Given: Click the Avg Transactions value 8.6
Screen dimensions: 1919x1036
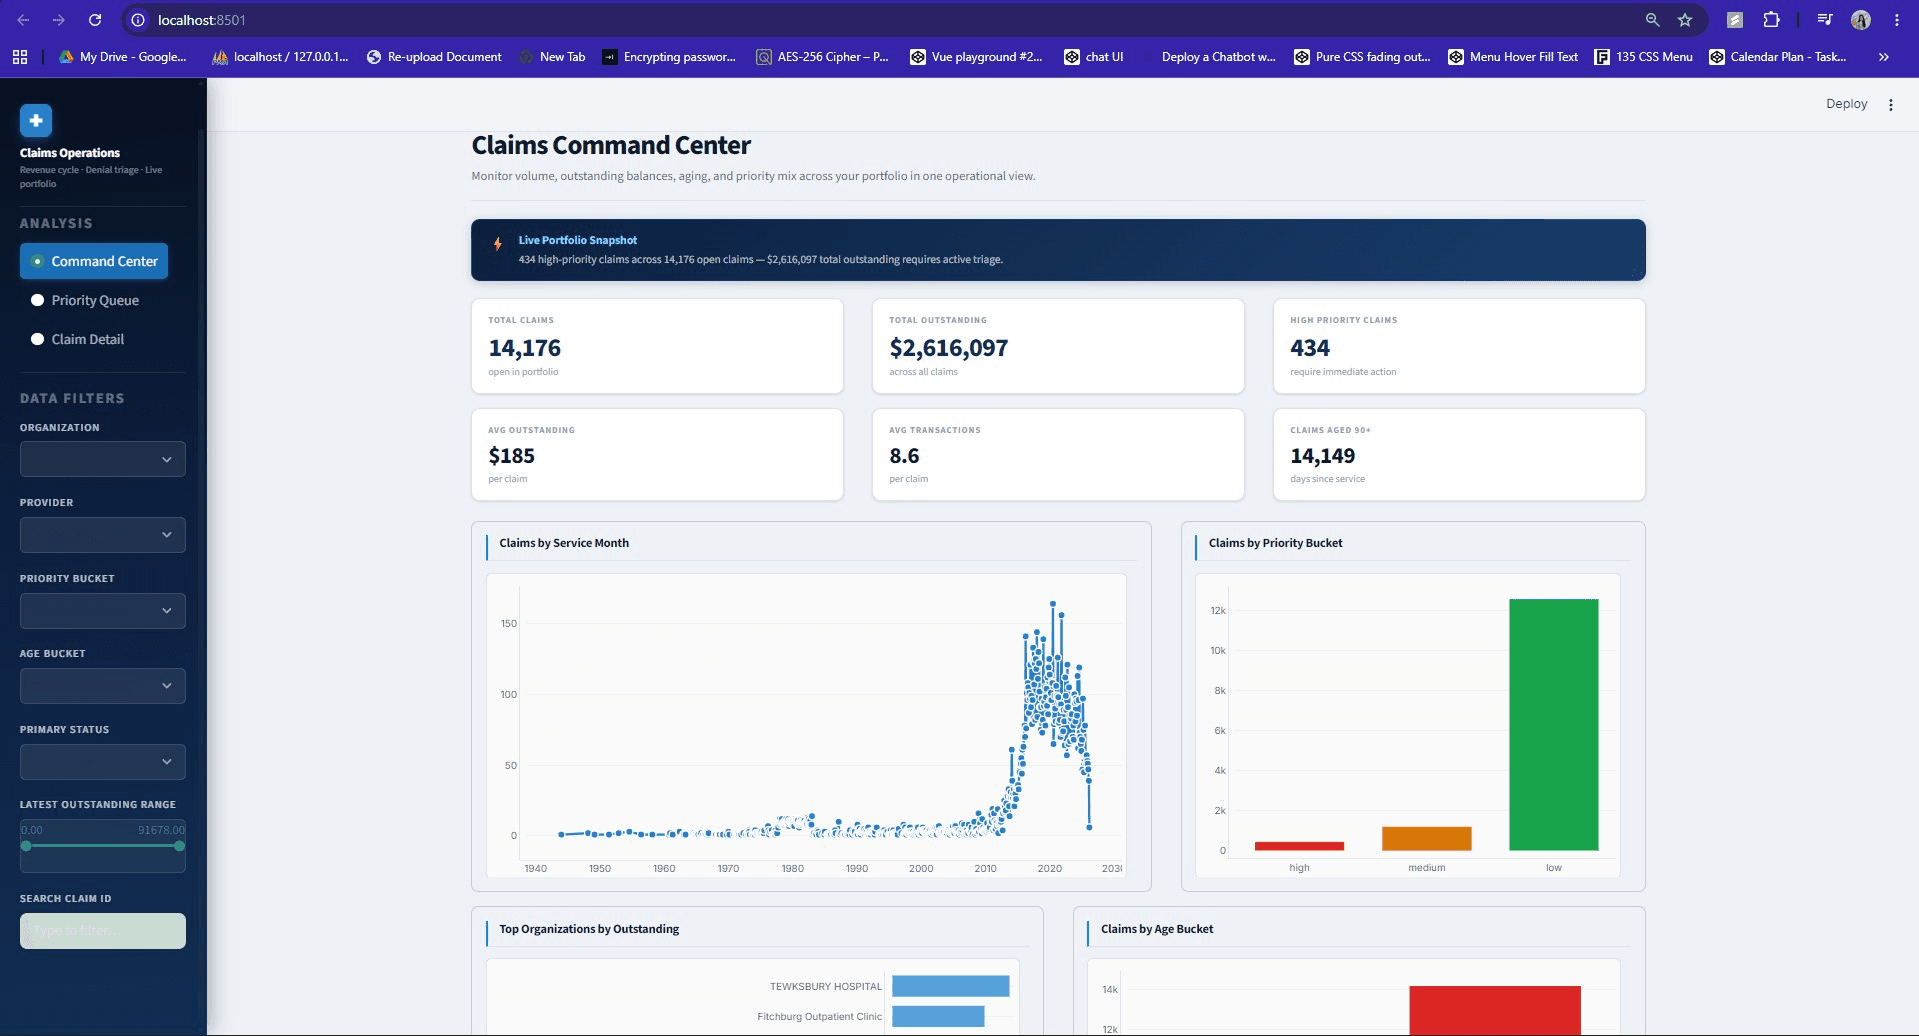Looking at the screenshot, I should (904, 456).
